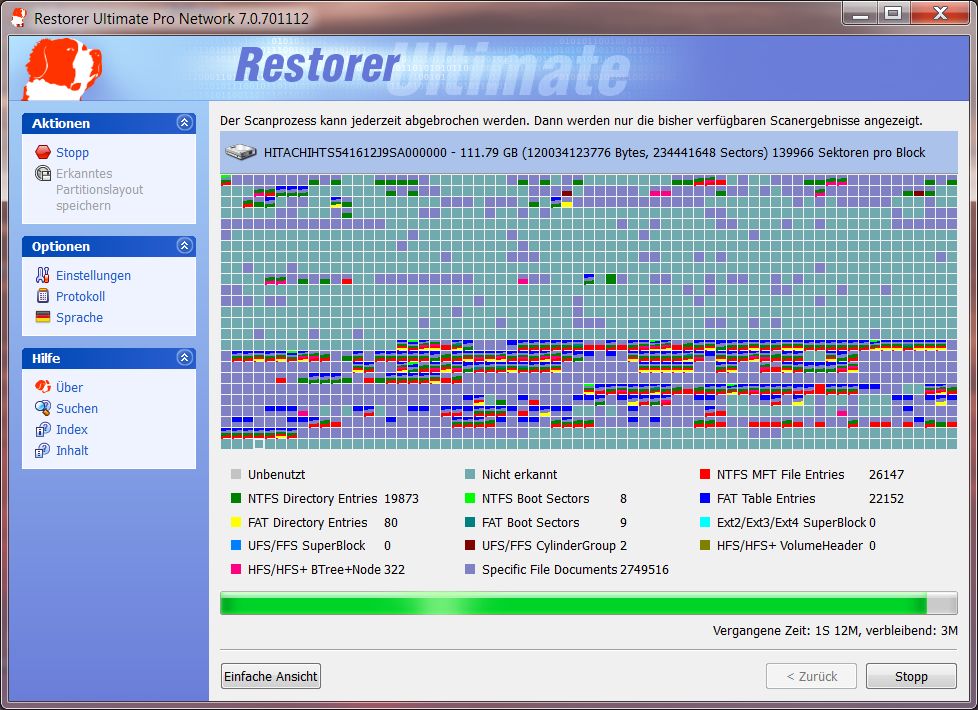Click the Zurück button
Viewport: 978px width, 710px height.
coord(811,676)
